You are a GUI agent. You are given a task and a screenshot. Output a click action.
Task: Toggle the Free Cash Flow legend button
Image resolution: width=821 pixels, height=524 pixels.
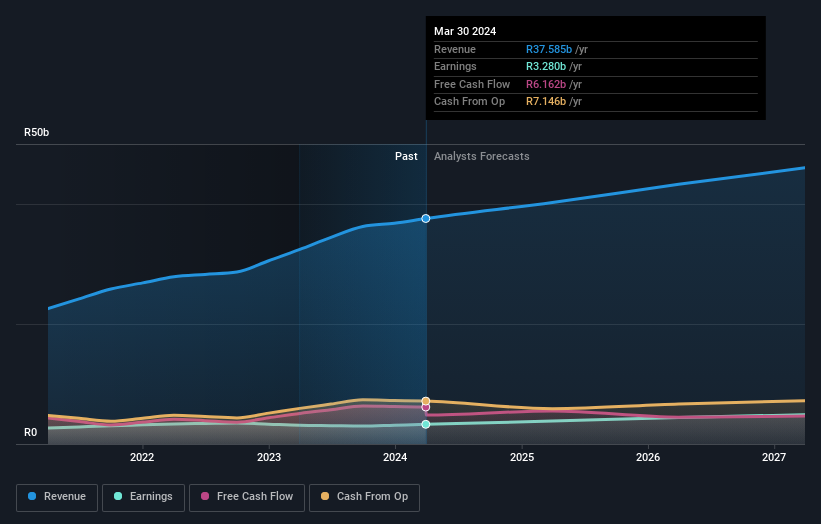pos(247,497)
